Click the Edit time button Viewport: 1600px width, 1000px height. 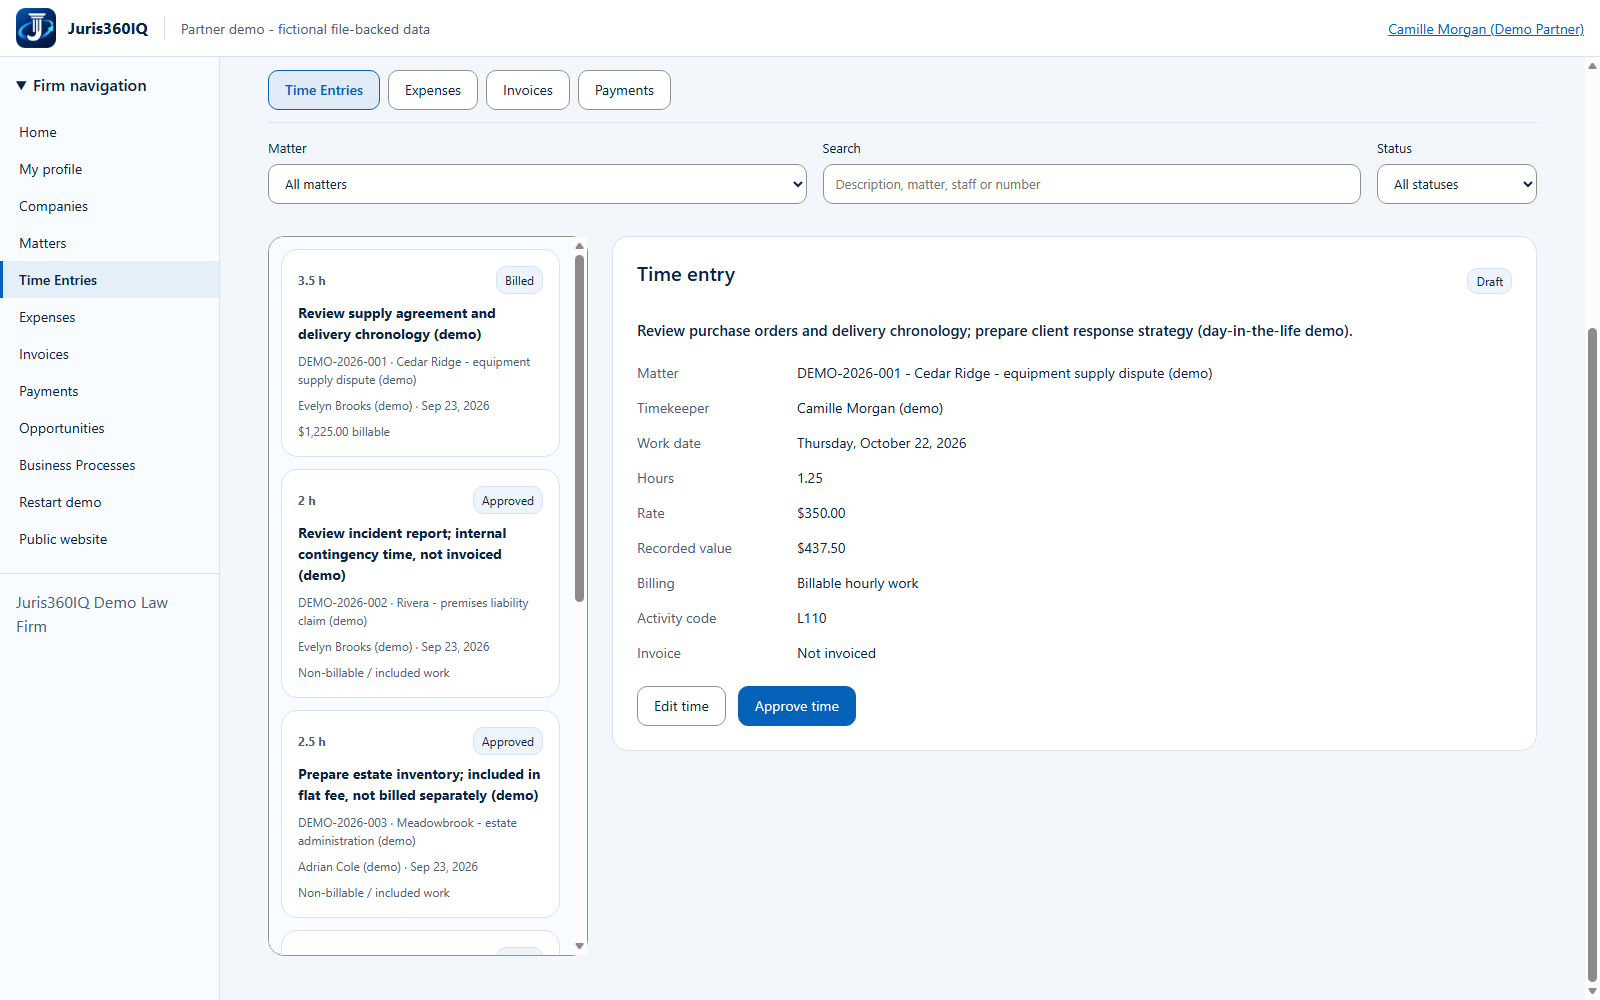pyautogui.click(x=681, y=706)
